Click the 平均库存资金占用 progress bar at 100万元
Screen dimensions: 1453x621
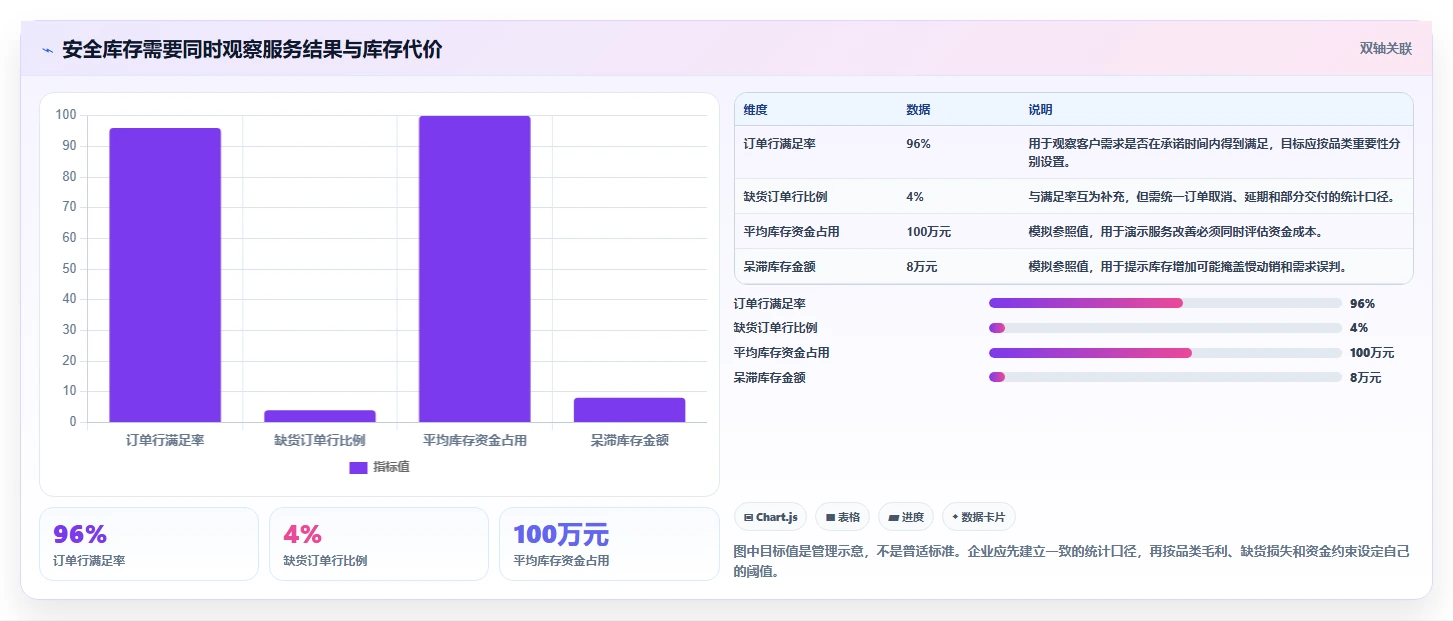[x=1165, y=353]
